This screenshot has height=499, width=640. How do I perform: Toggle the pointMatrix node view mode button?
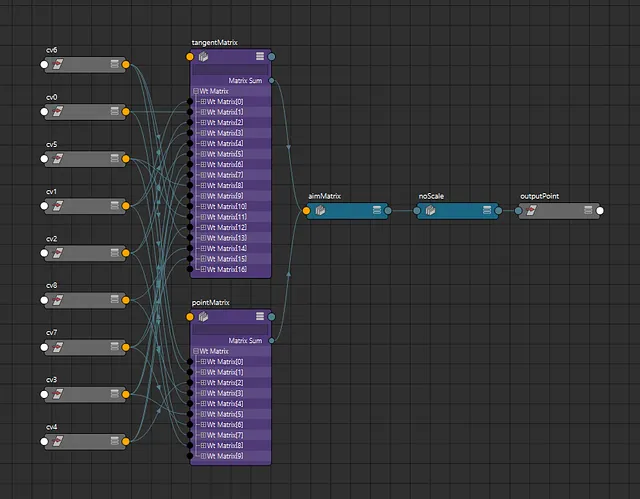[x=259, y=316]
